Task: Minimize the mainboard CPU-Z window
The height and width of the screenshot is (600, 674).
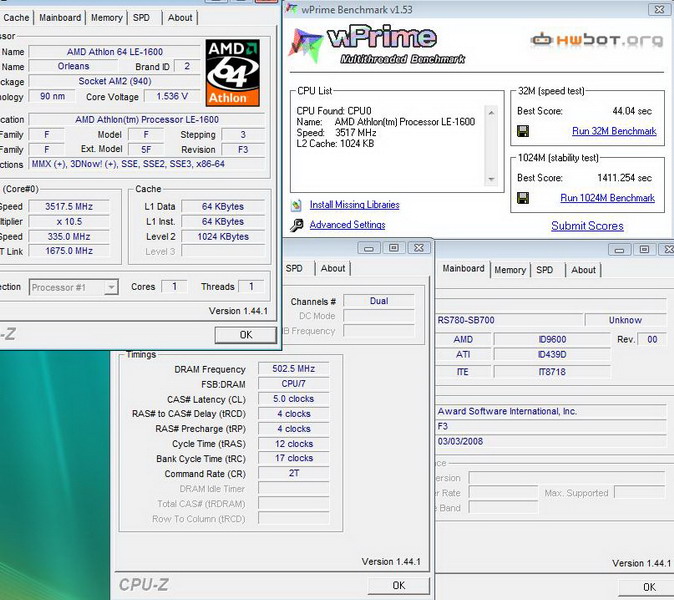Action: [619, 250]
